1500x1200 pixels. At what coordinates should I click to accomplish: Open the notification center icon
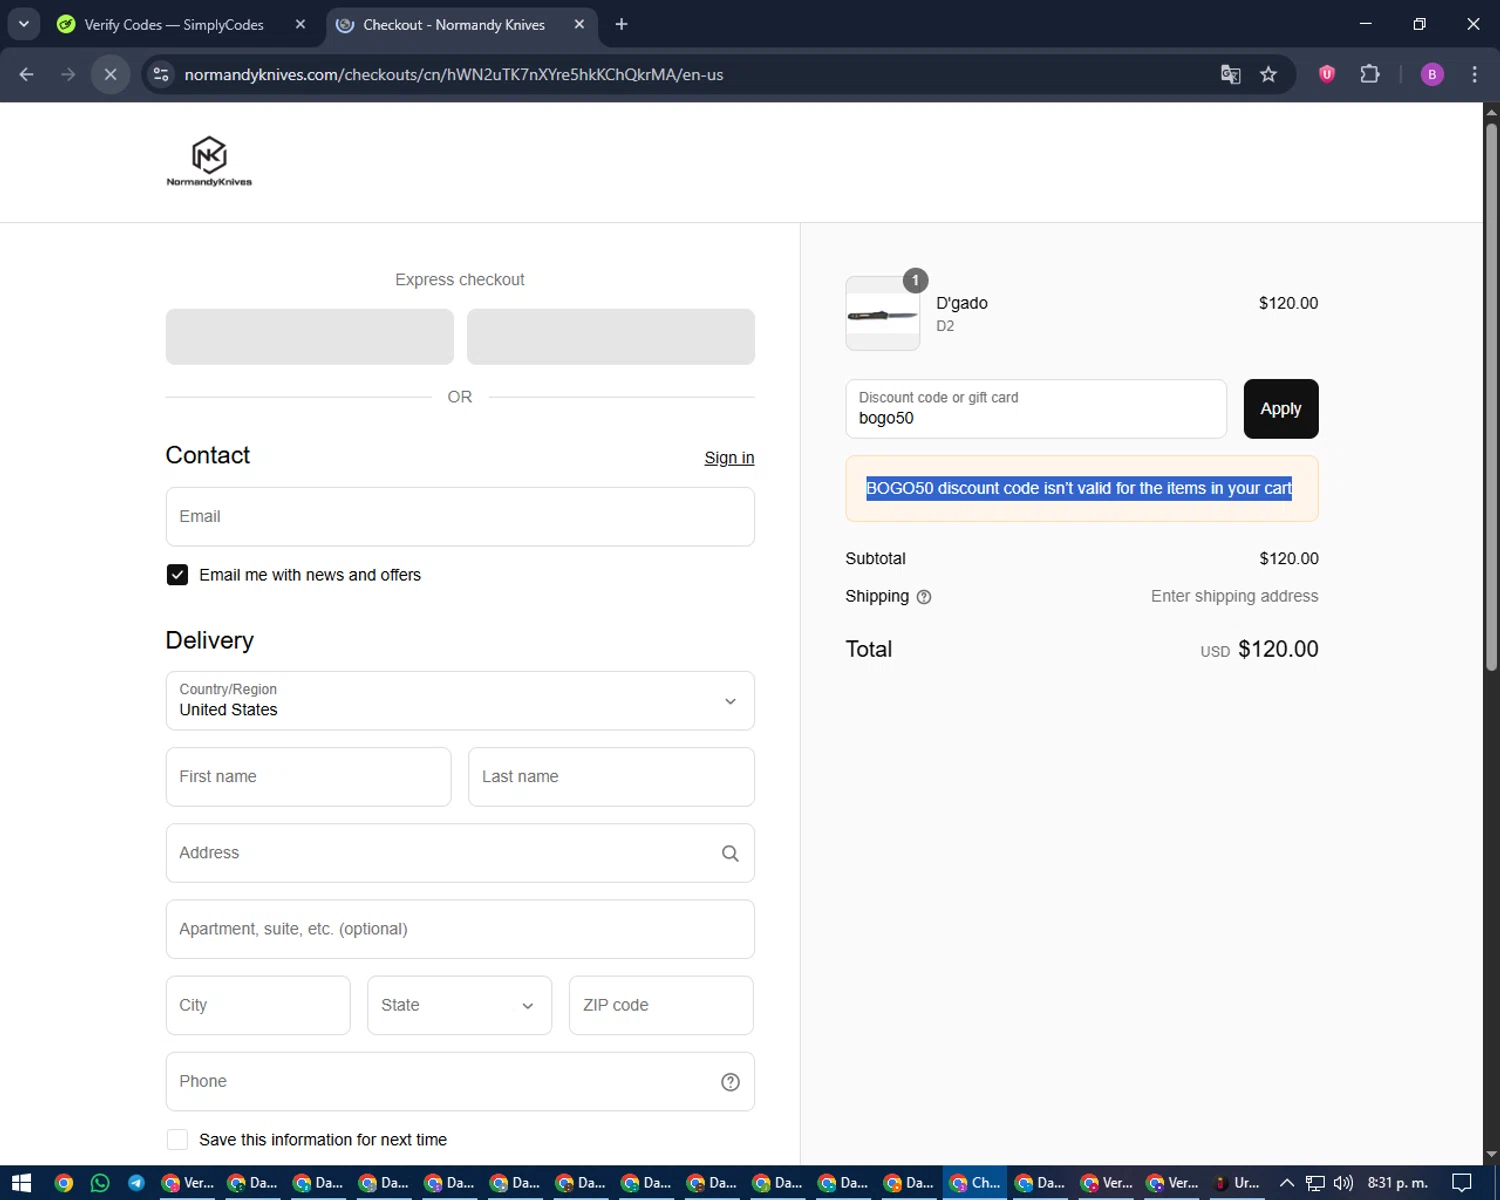1462,1183
